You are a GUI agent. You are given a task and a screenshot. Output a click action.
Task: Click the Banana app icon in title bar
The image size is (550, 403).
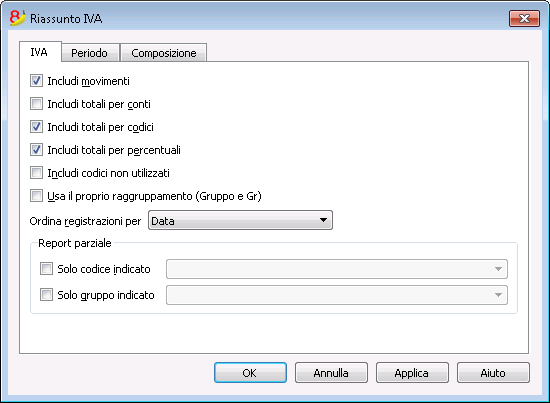click(x=18, y=18)
